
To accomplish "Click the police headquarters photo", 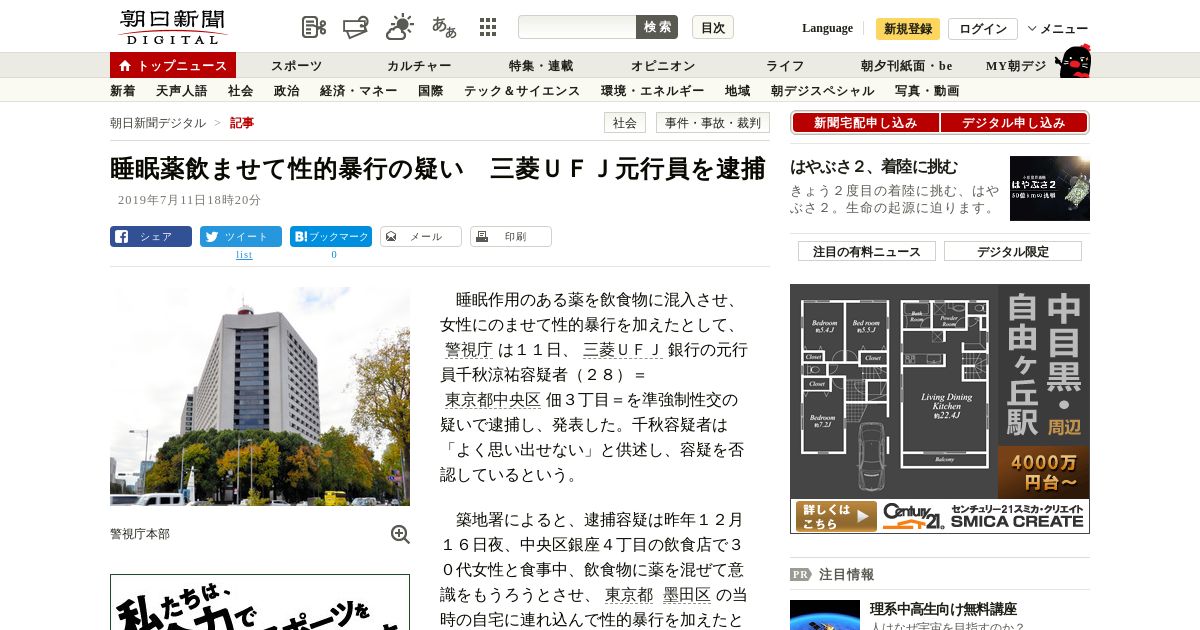I will click(260, 396).
